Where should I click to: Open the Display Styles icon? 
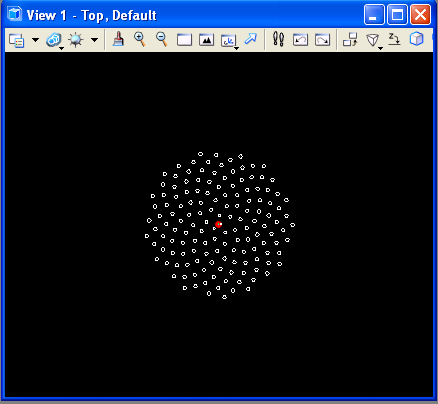[54, 40]
